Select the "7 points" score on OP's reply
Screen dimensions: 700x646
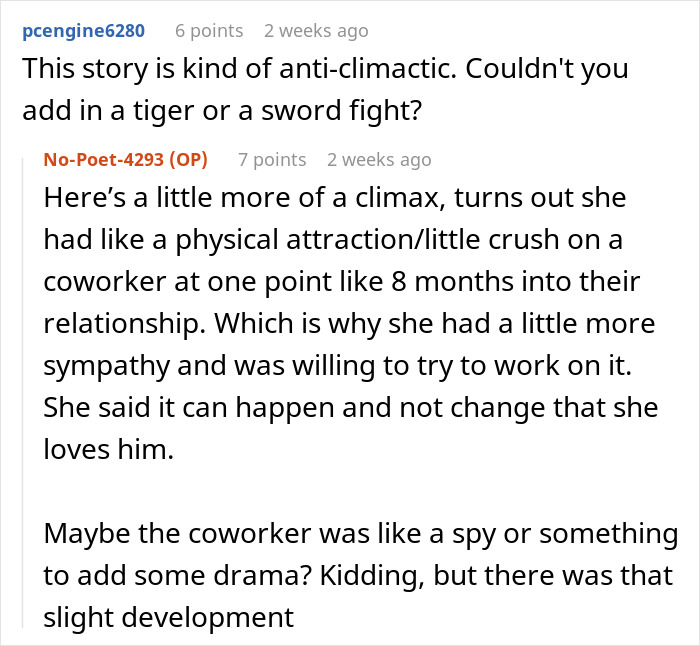272,159
